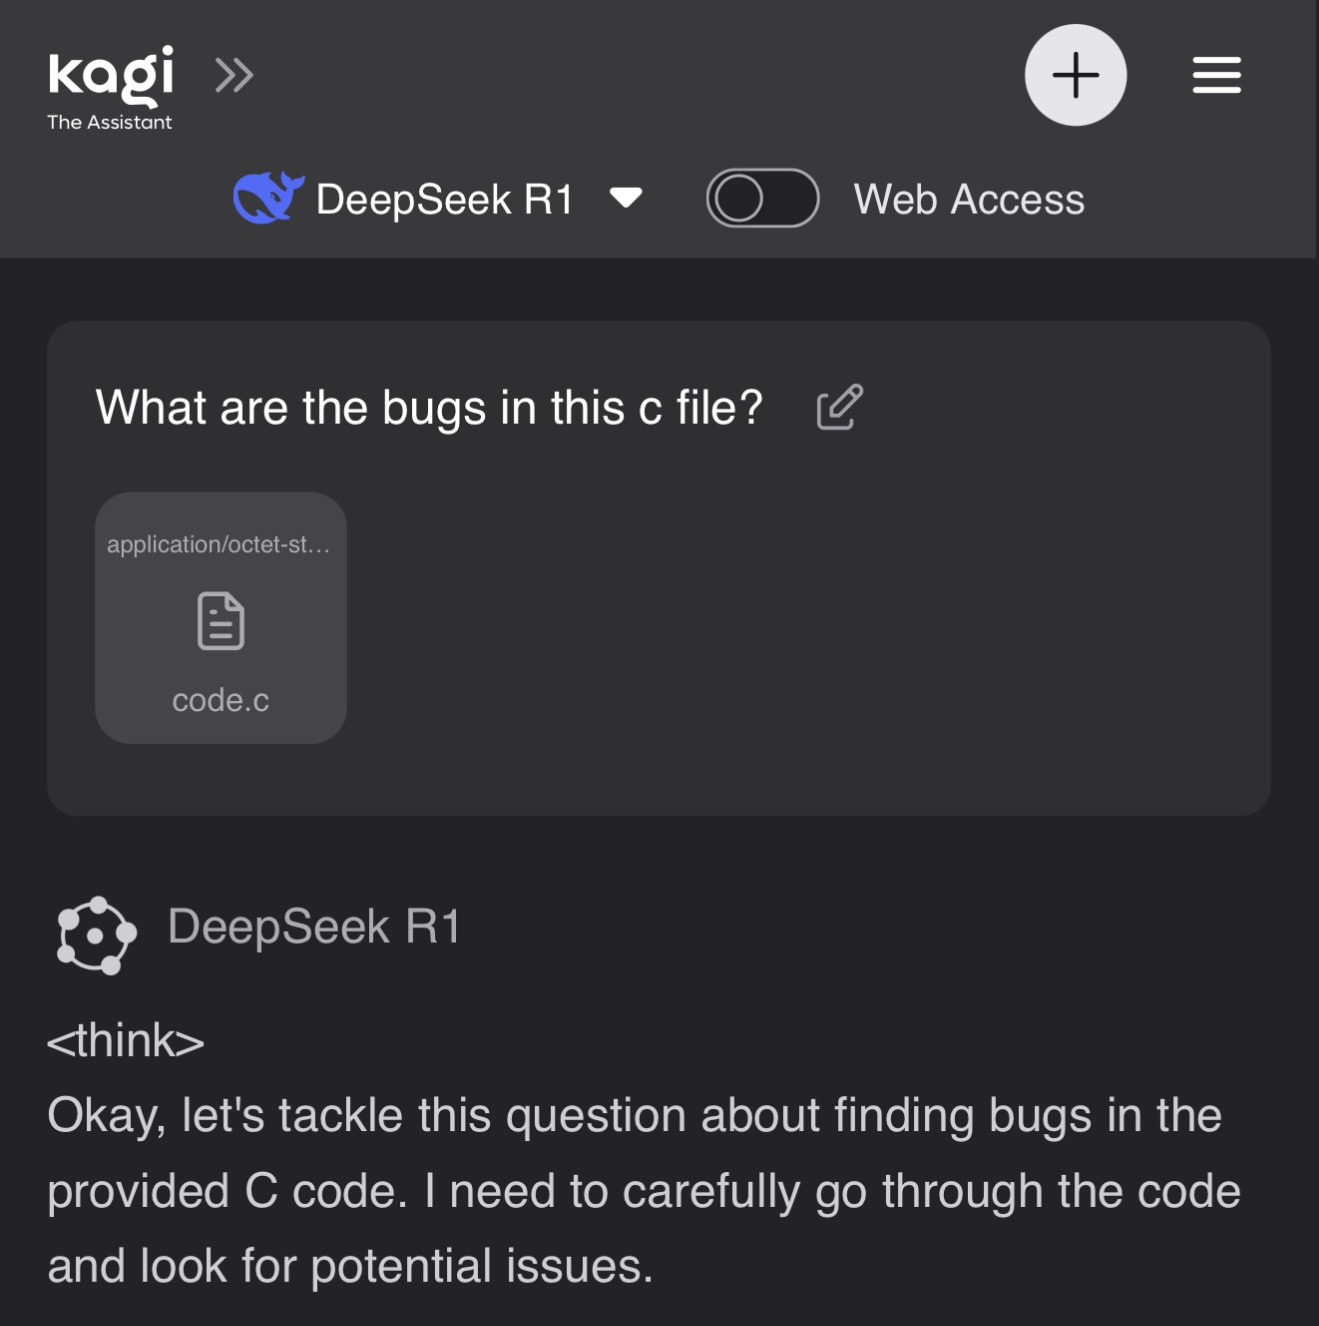Click the model dropdown caret arrow
This screenshot has height=1326, width=1319.
(x=626, y=197)
